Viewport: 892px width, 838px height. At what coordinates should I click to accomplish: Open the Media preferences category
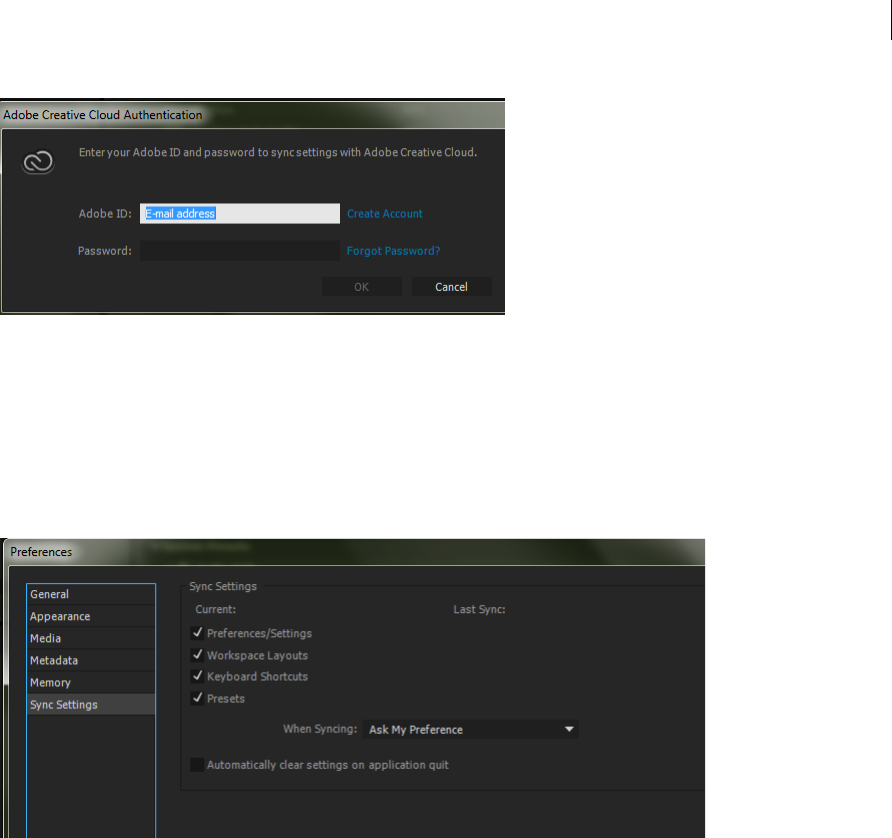click(91, 638)
